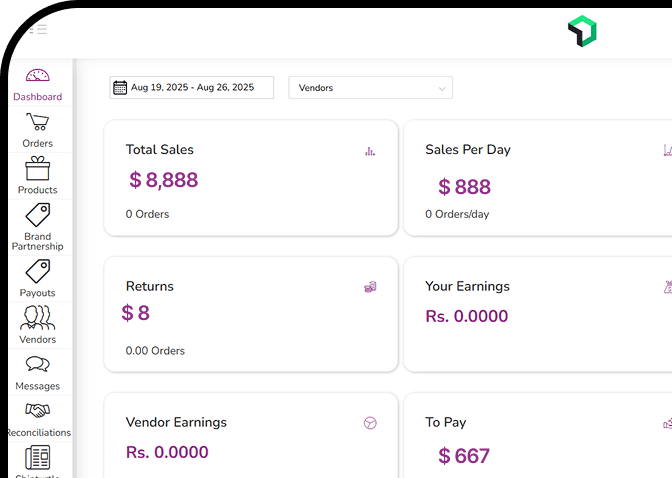Open Products gift box icon
Image resolution: width=672 pixels, height=478 pixels.
pyautogui.click(x=37, y=169)
